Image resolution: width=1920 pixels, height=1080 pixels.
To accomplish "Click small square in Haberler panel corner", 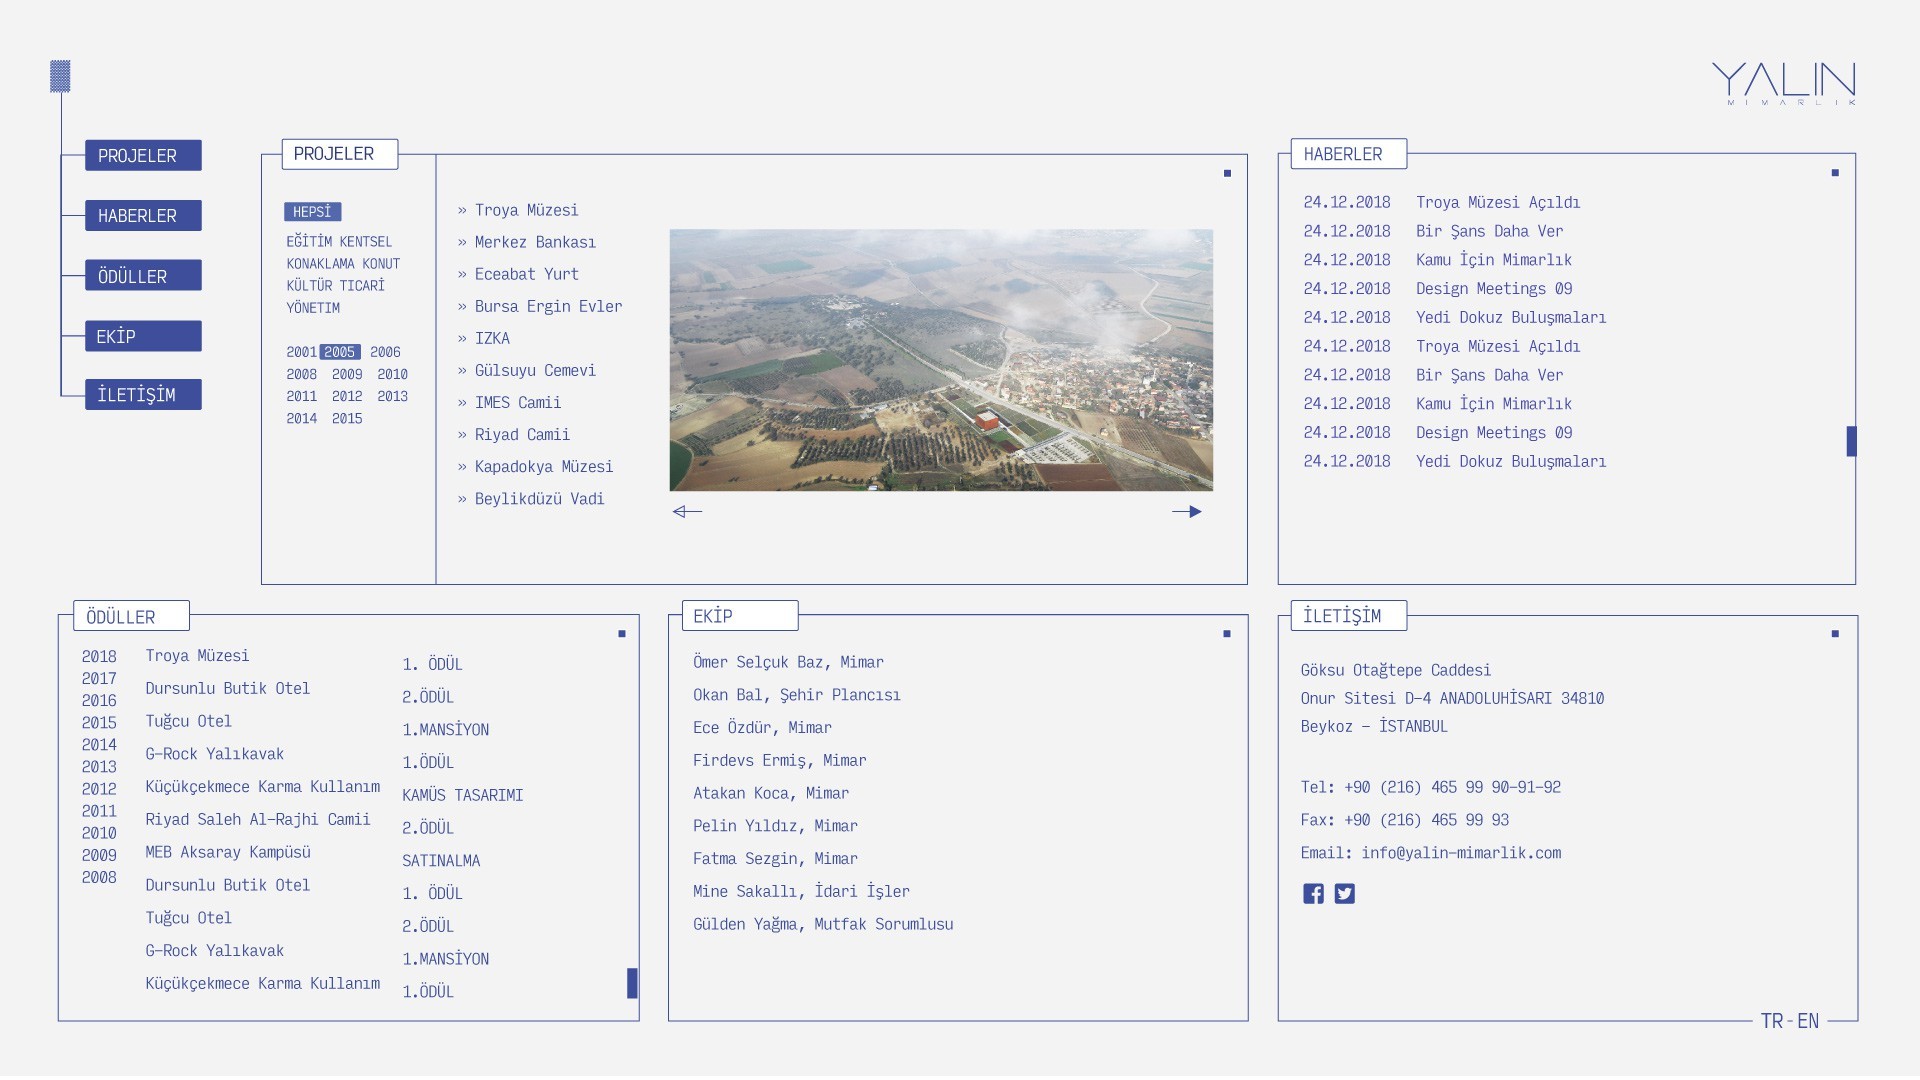I will coord(1835,173).
